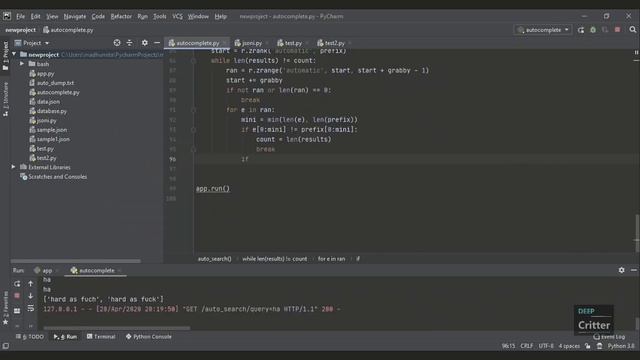Click the UTF-8 encoding indicator

coord(546,346)
